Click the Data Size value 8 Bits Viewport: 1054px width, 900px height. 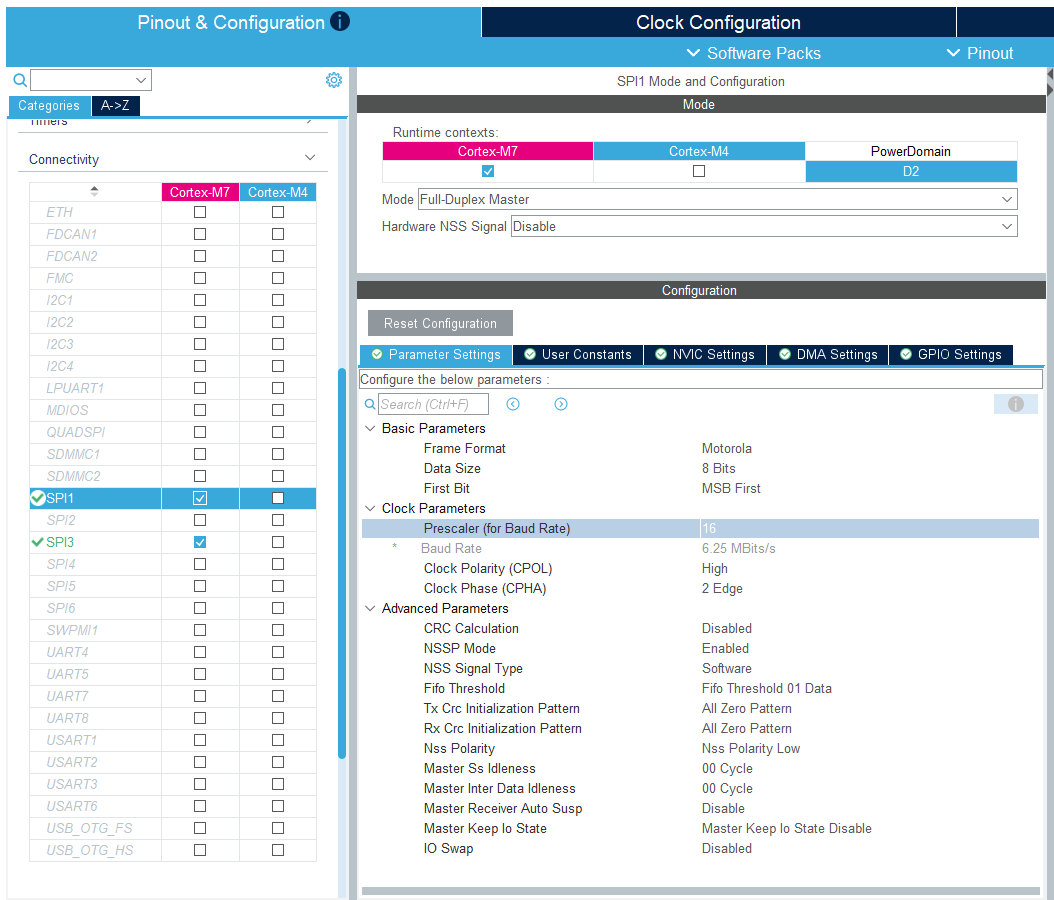click(x=719, y=468)
